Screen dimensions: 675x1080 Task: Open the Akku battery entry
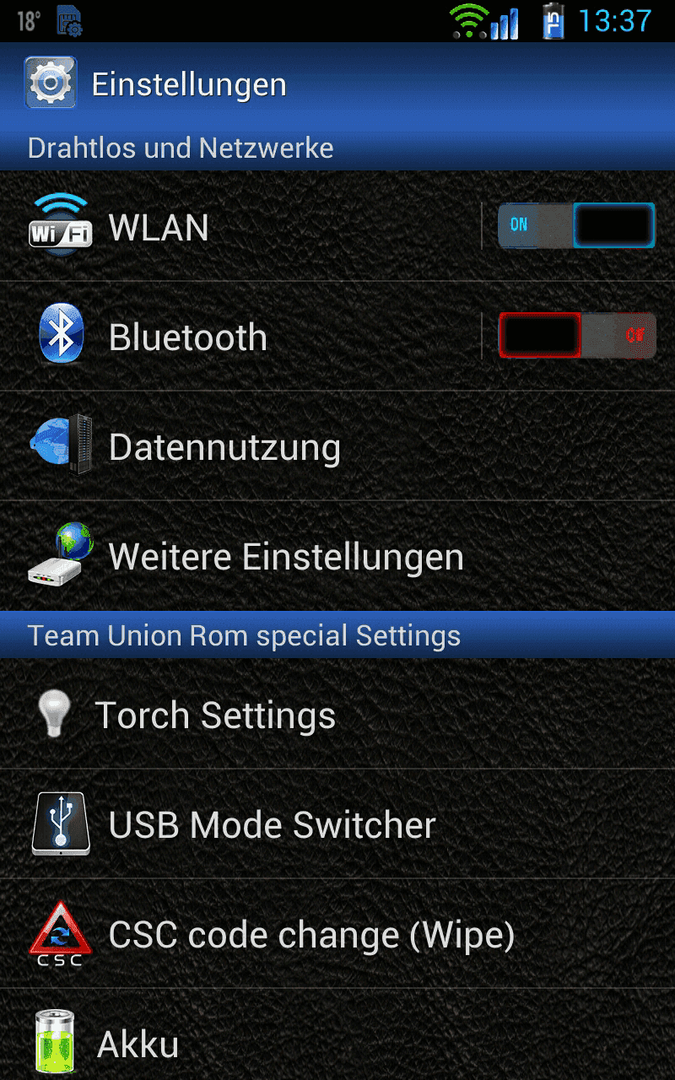click(338, 1035)
